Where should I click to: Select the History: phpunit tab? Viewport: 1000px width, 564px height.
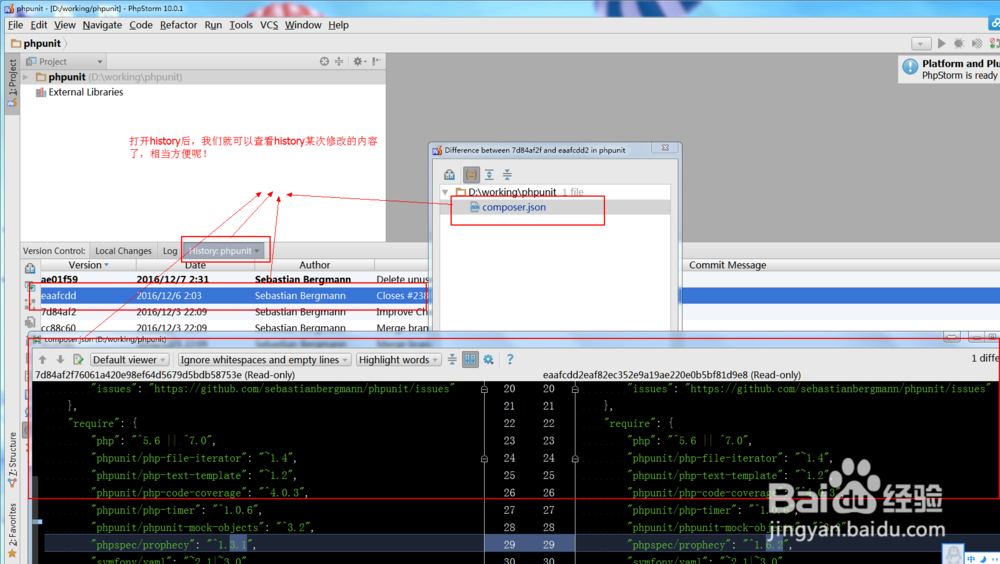pyautogui.click(x=224, y=251)
